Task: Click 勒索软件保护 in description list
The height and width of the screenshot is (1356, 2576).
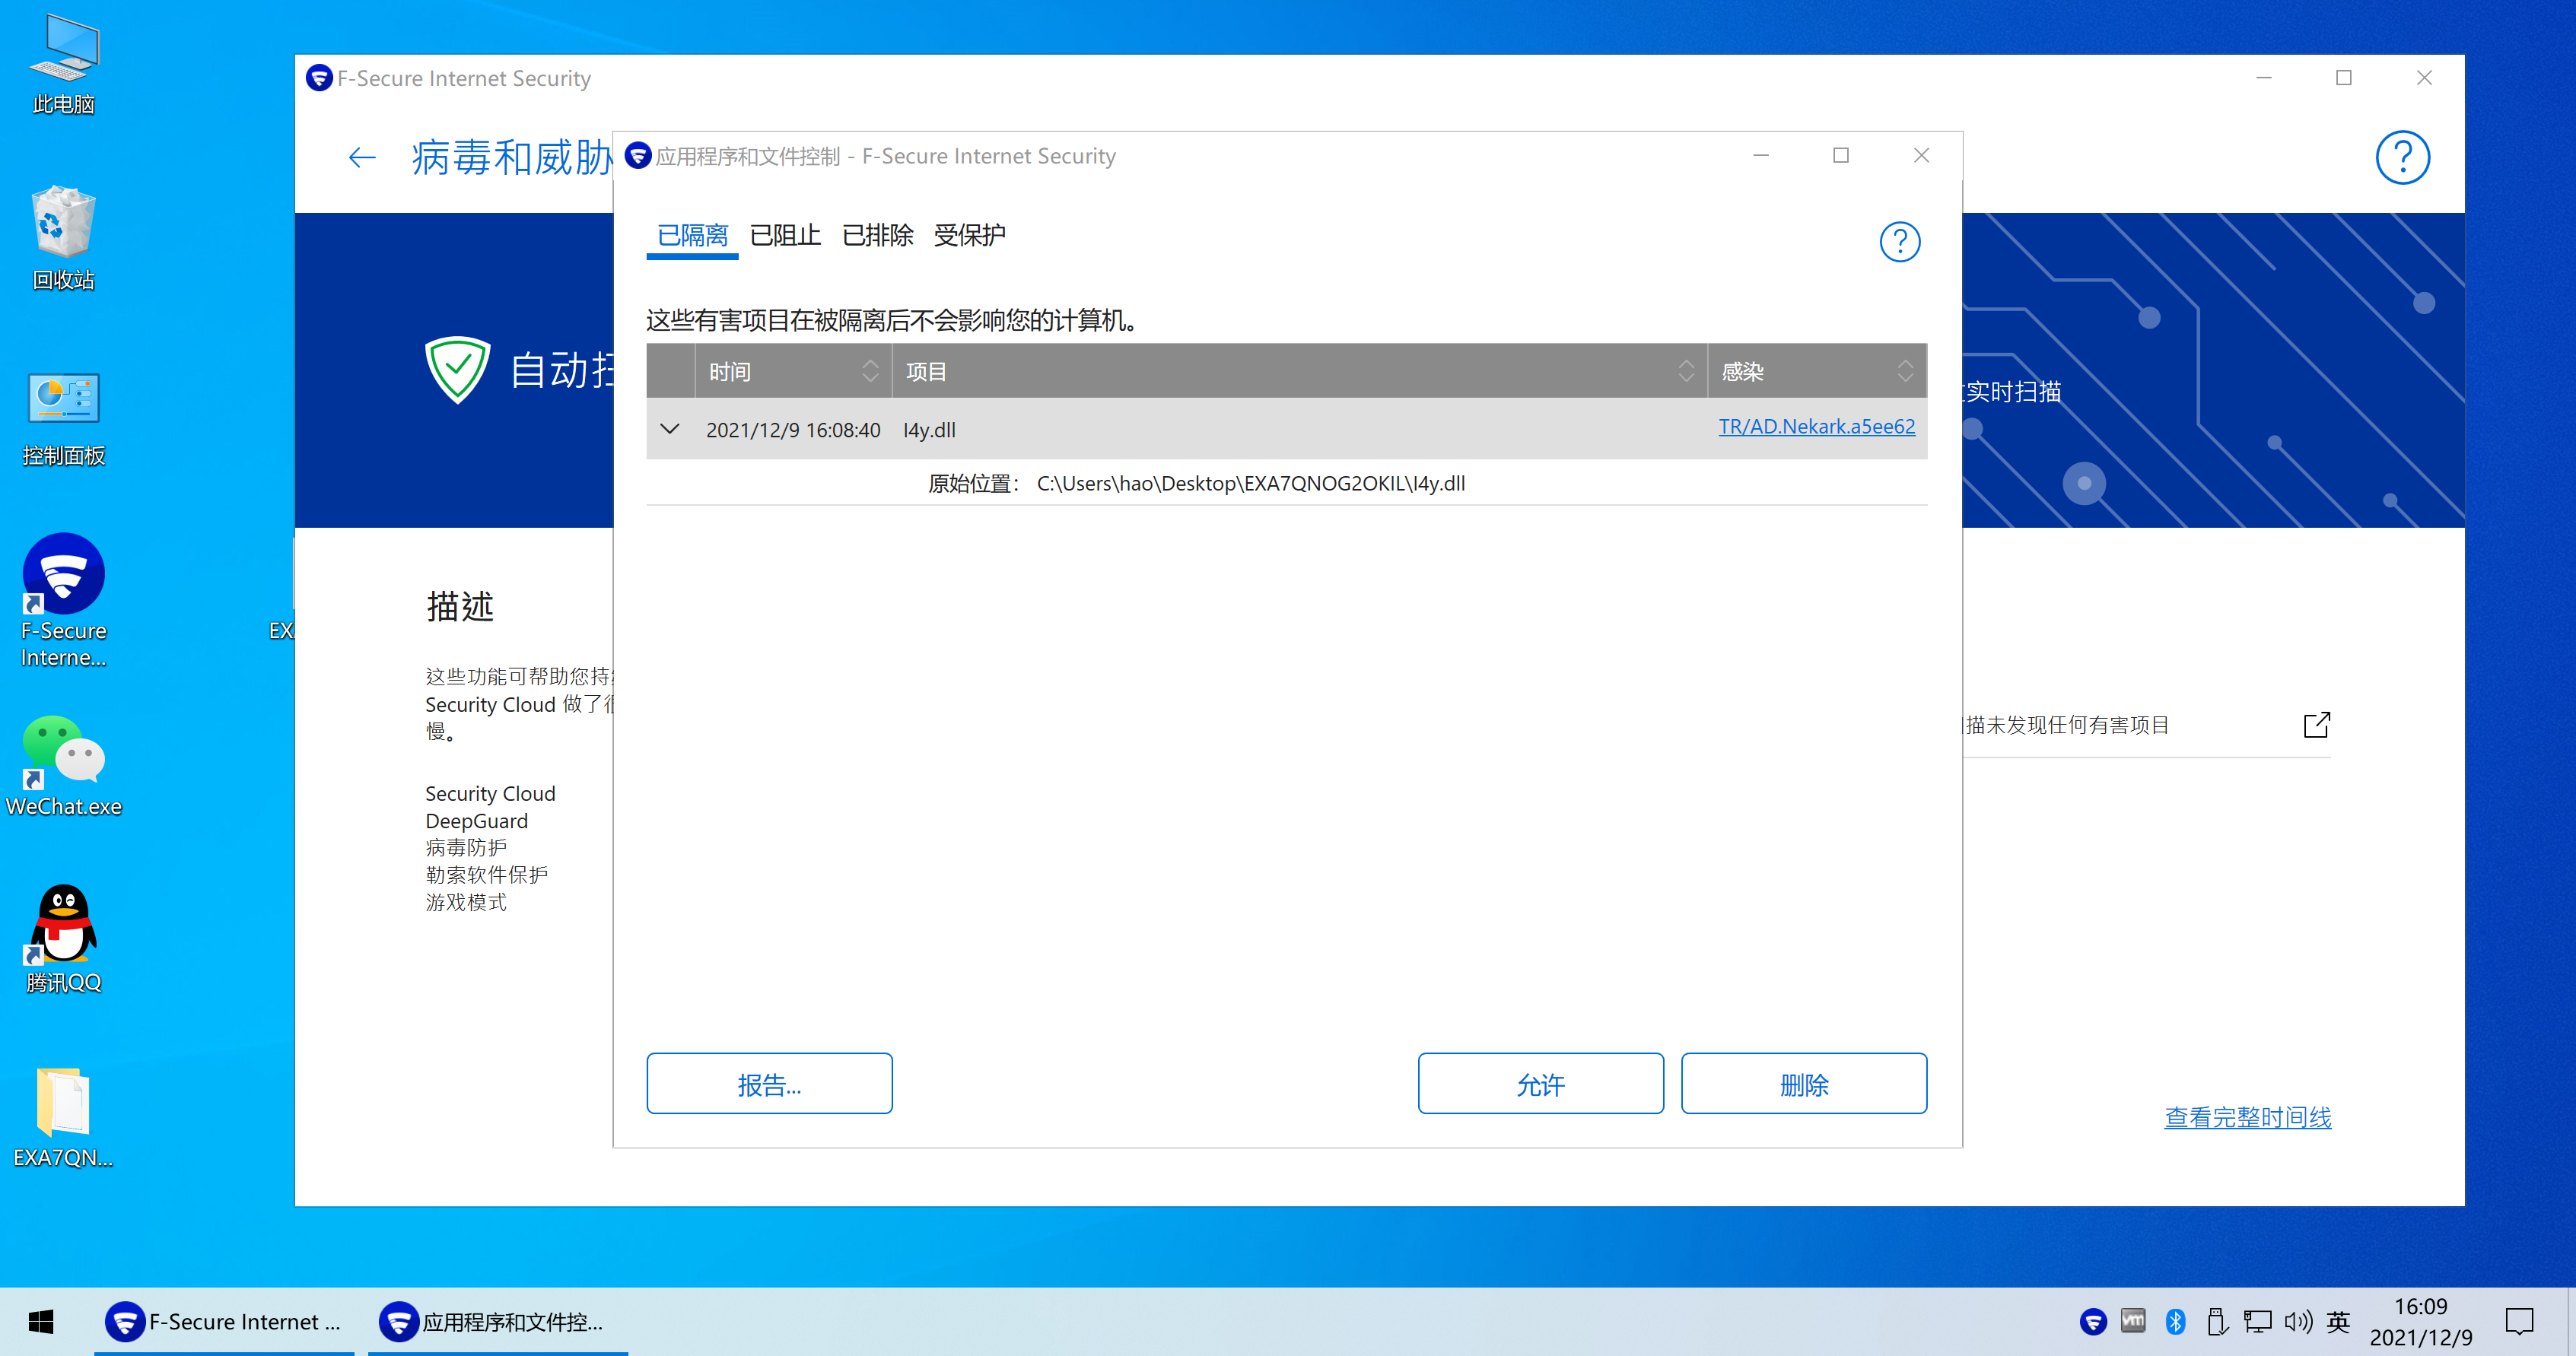Action: (x=486, y=875)
